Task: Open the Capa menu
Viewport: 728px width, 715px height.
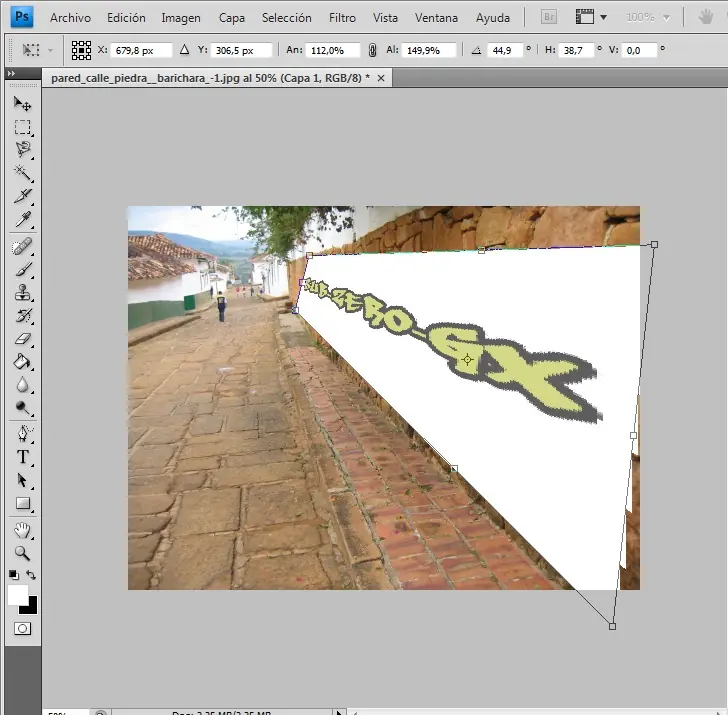Action: click(232, 18)
